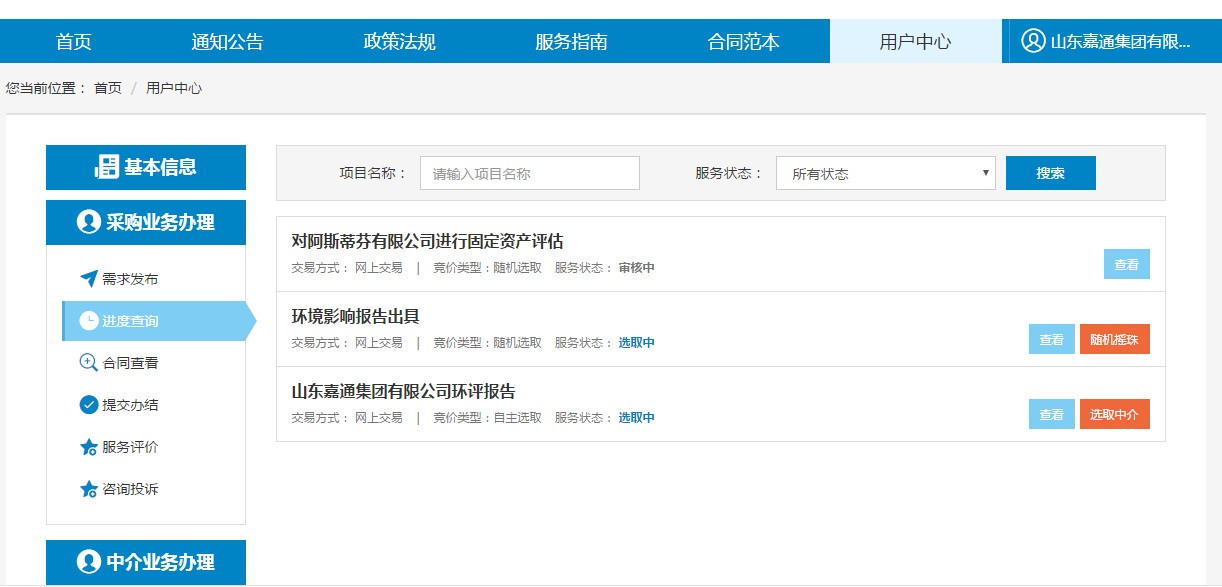This screenshot has height=587, width=1222.
Task: Focus the 项目名称 input field
Action: coord(529,173)
